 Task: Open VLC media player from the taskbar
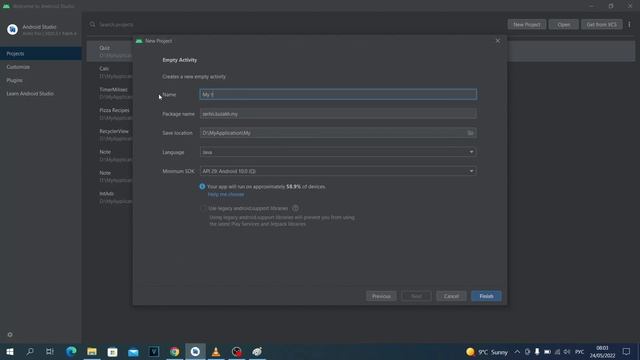click(216, 351)
